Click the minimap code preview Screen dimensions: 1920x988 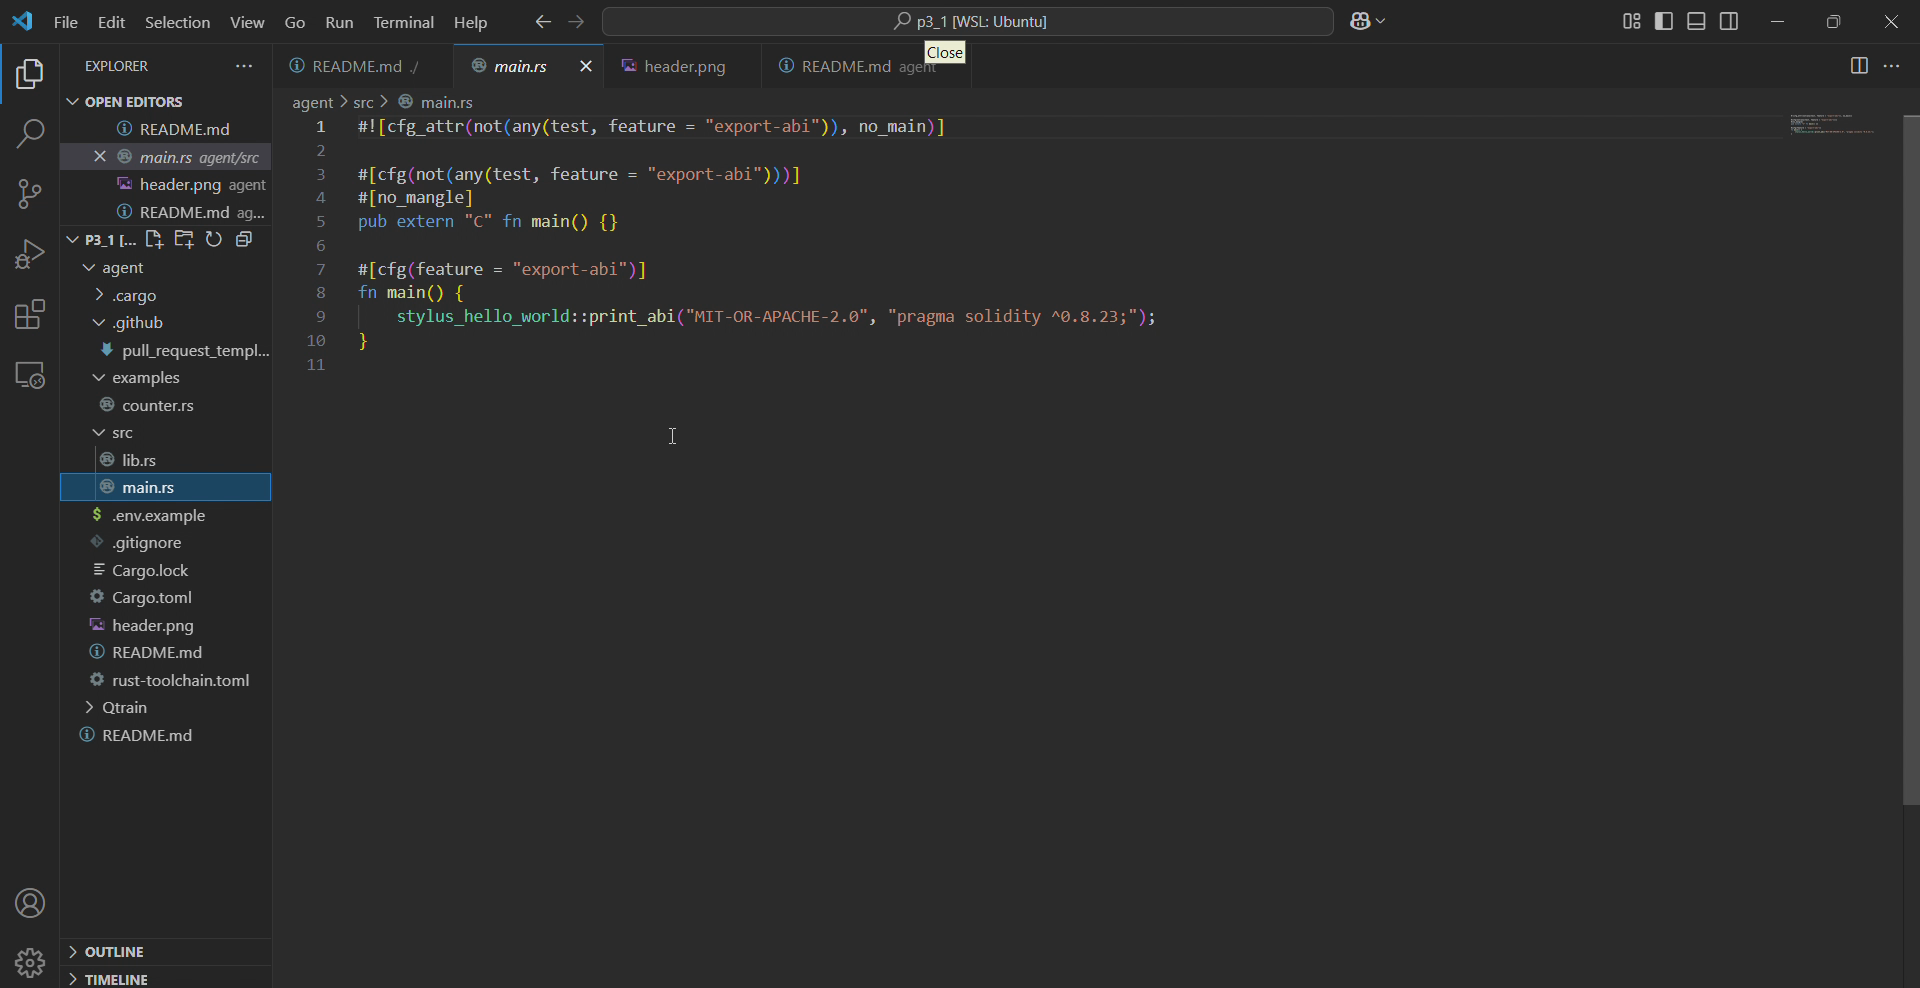coord(1832,124)
